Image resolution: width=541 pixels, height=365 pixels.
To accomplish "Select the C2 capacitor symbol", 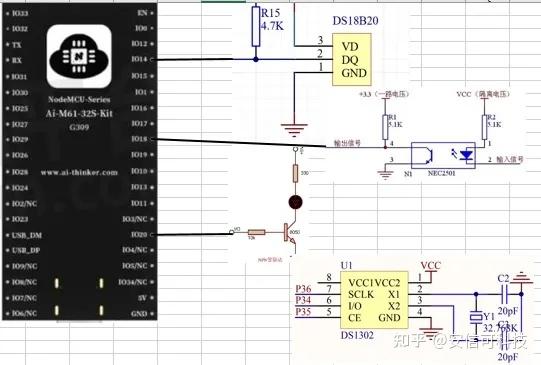I will coord(505,294).
